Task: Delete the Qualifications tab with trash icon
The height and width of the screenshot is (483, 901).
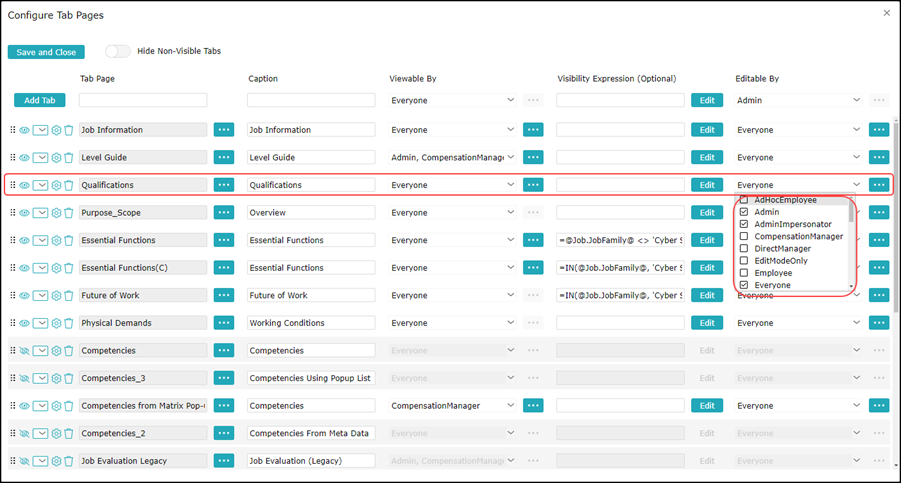Action: coord(69,185)
